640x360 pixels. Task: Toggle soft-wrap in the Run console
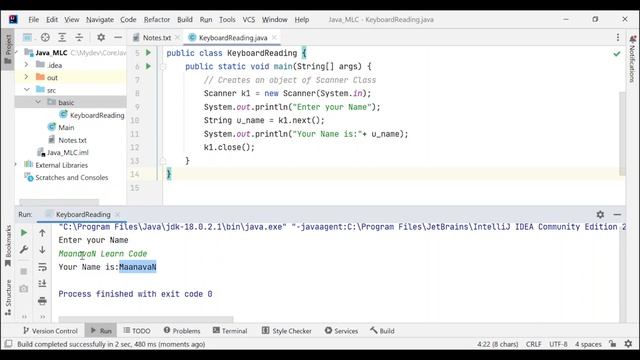tap(42, 267)
